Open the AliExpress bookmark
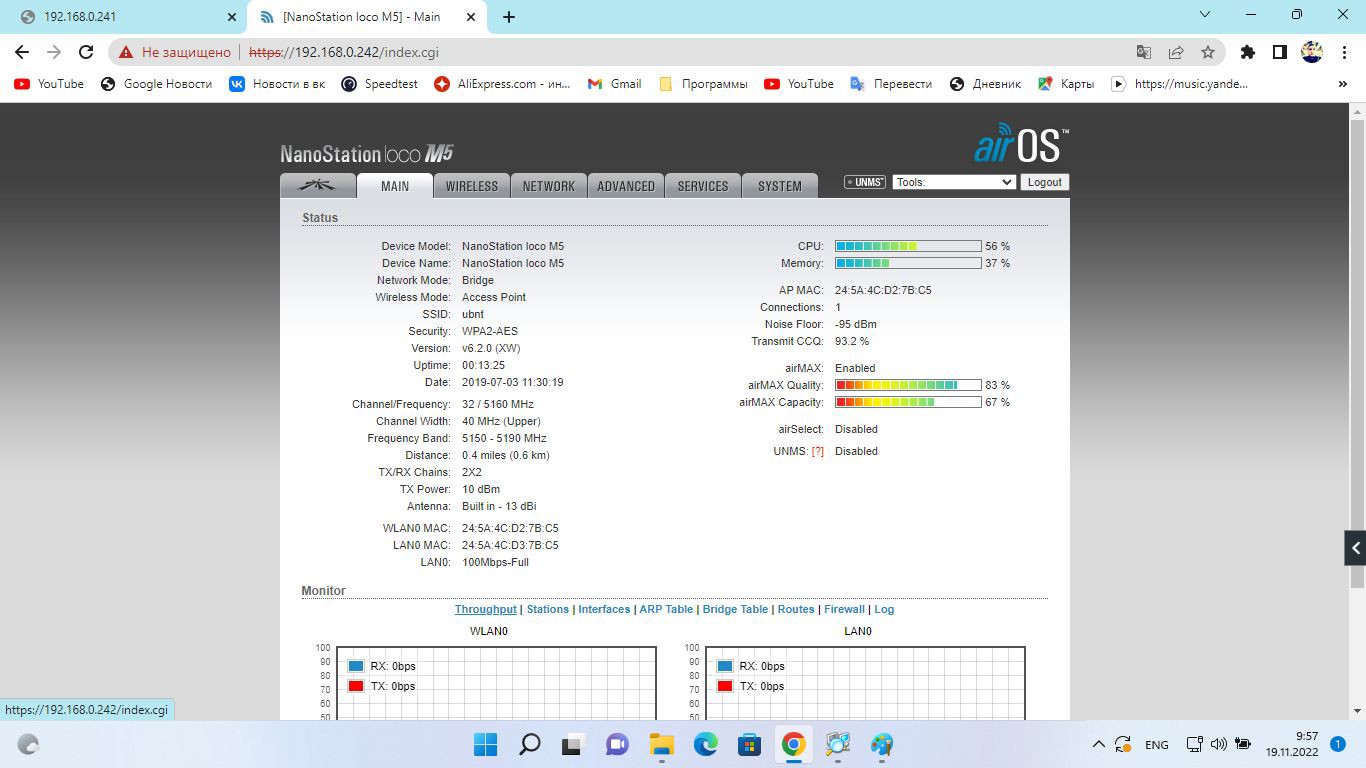 (x=503, y=84)
